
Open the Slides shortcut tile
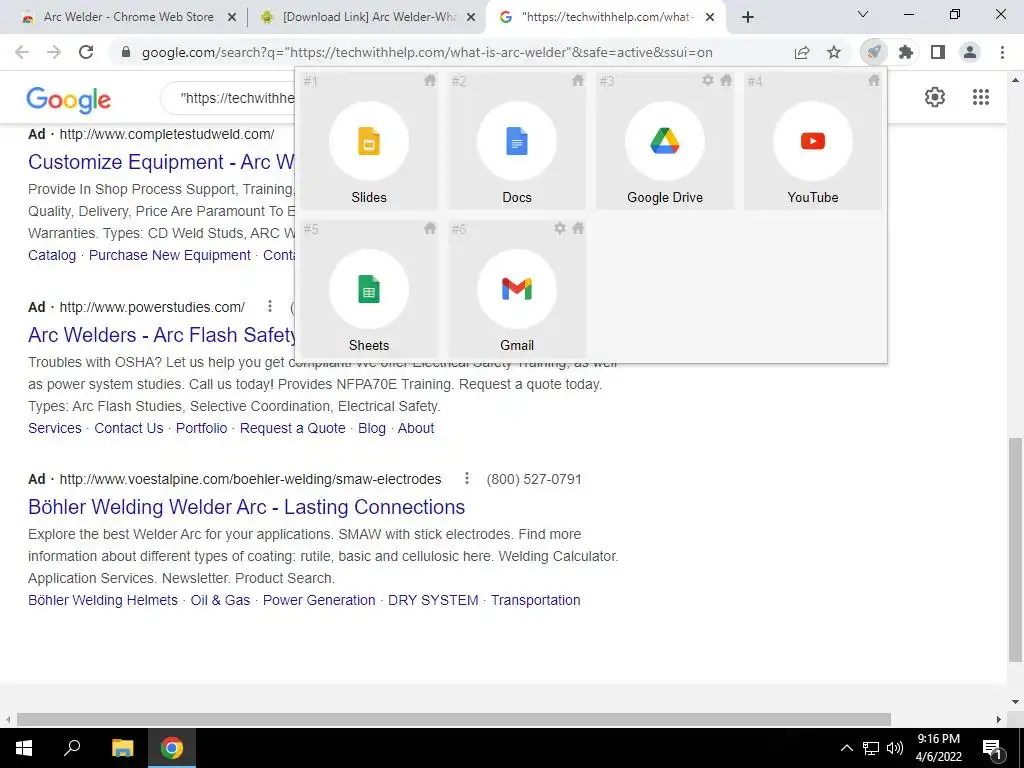pos(368,141)
